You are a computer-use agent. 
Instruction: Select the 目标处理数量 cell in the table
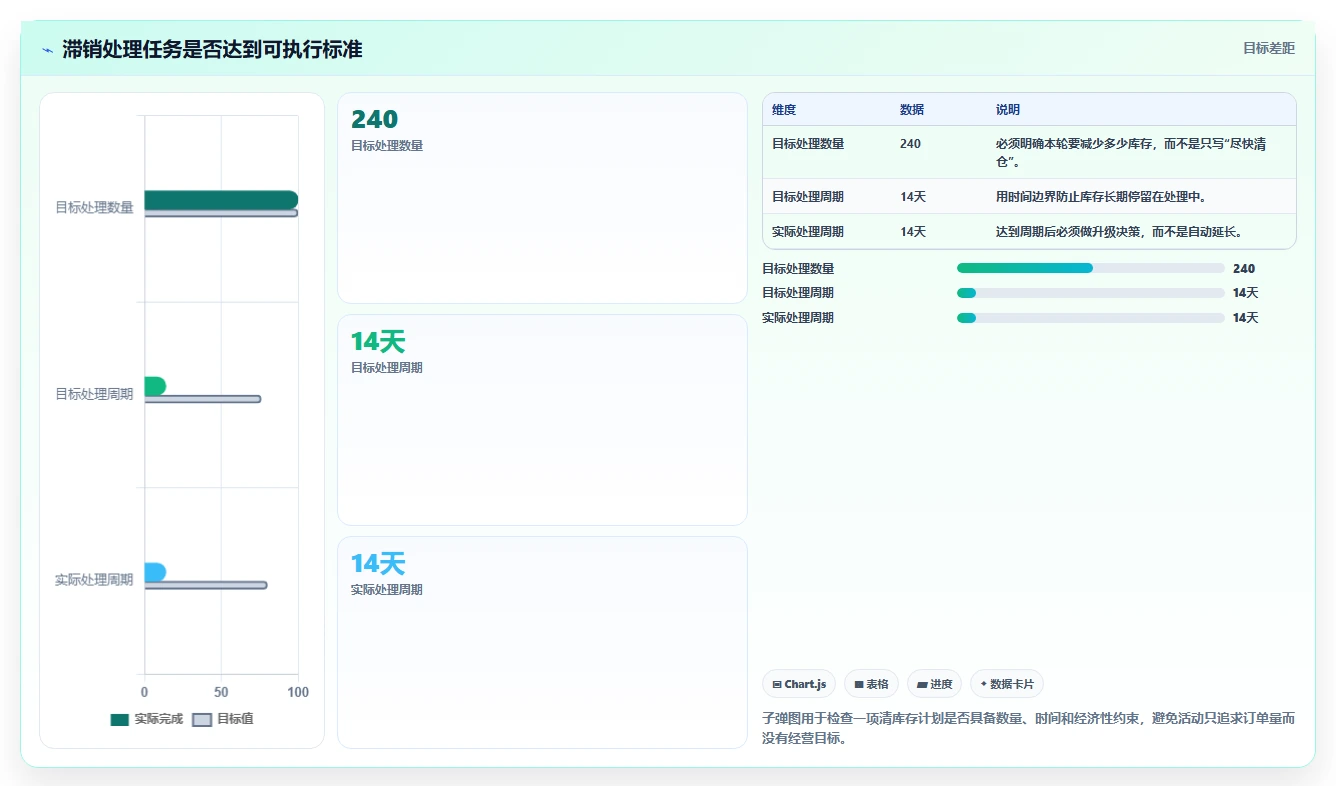pos(808,144)
